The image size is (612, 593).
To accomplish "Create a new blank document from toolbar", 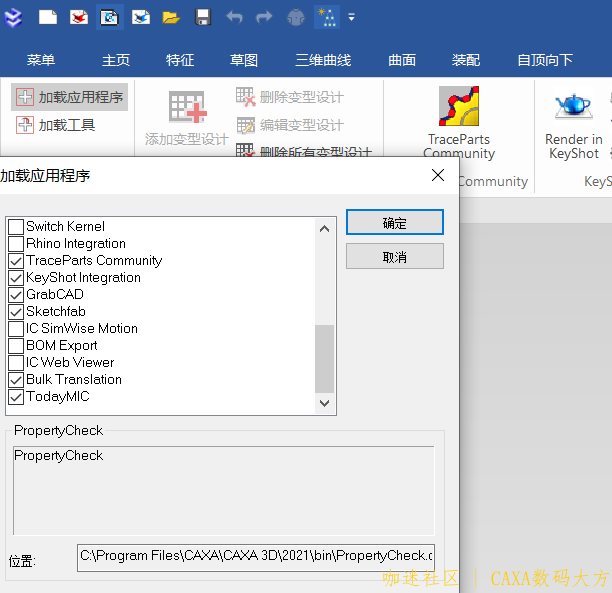I will click(x=48, y=18).
